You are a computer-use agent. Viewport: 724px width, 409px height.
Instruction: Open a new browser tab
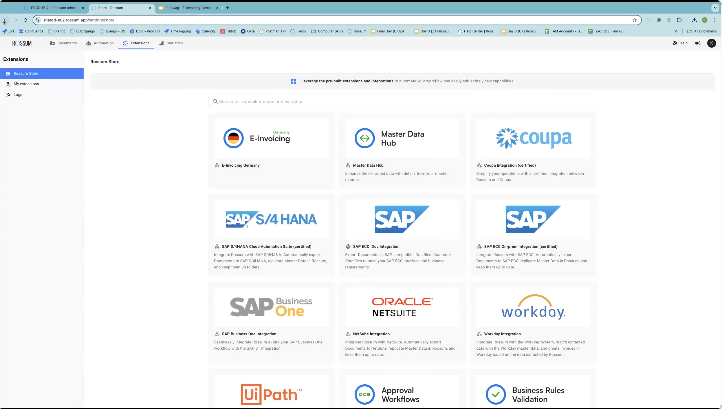pyautogui.click(x=227, y=8)
